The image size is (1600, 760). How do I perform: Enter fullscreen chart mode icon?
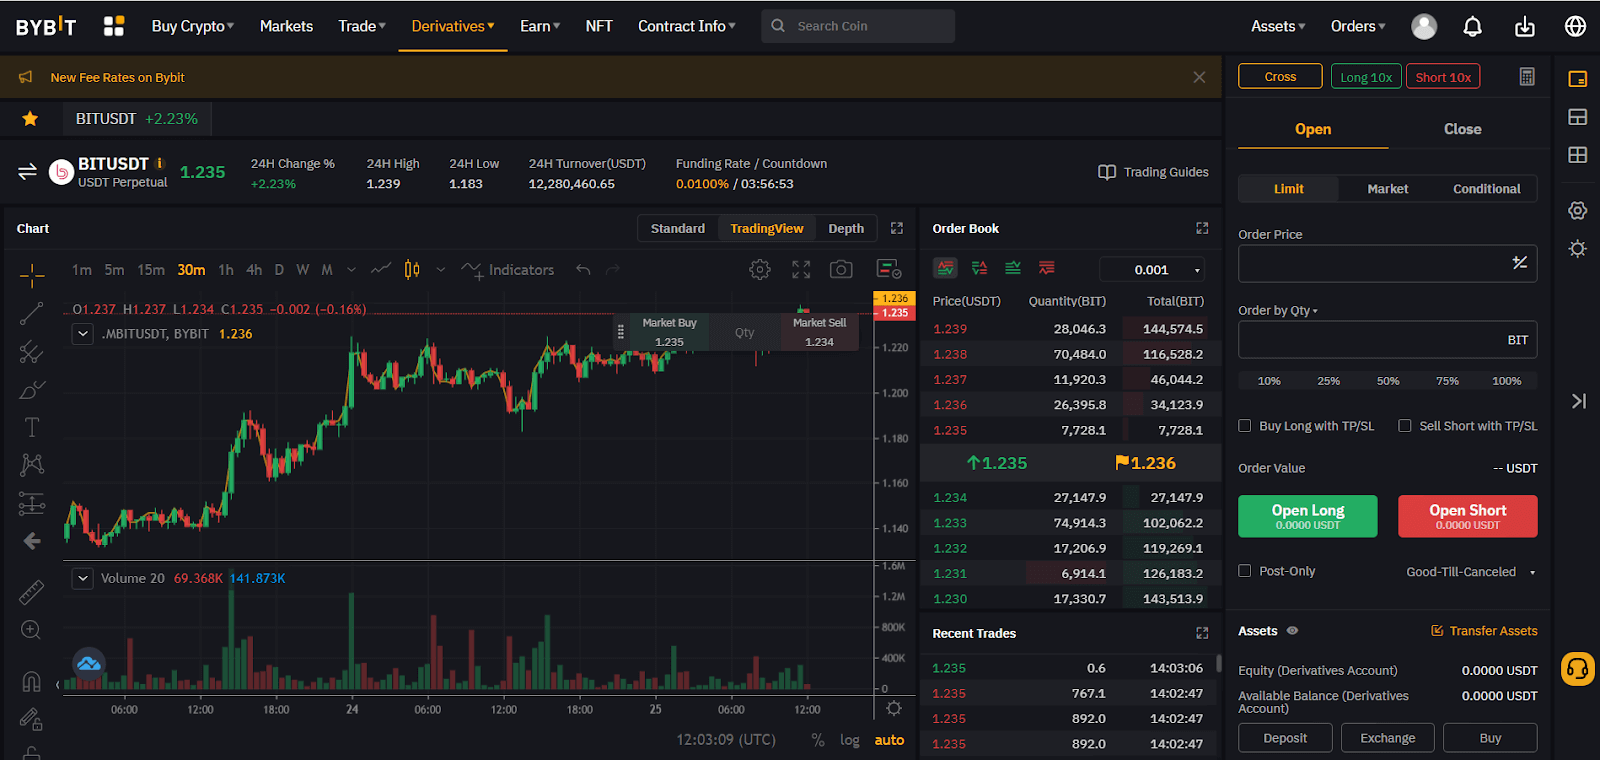tap(801, 269)
